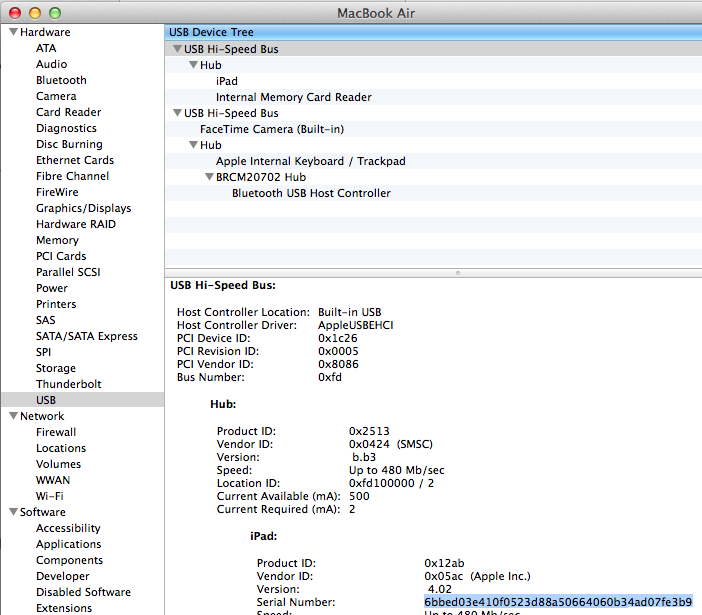Click the PCI Vendor ID 0x8086 value
This screenshot has height=615, width=702.
(x=338, y=364)
